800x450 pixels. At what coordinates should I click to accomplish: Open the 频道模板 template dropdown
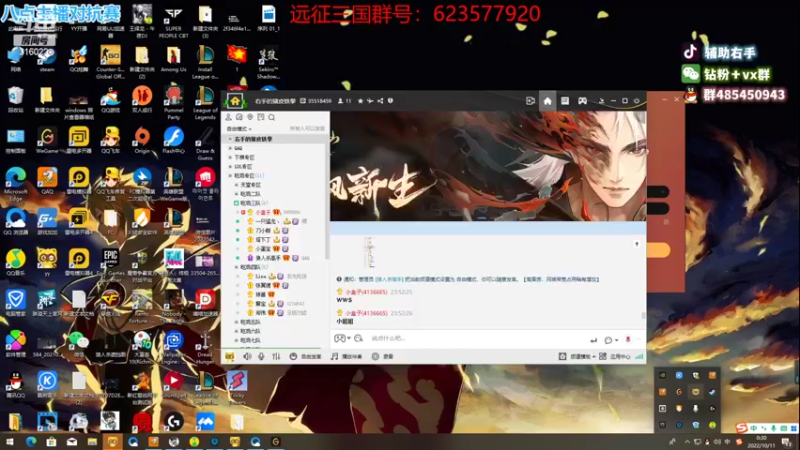(578, 356)
